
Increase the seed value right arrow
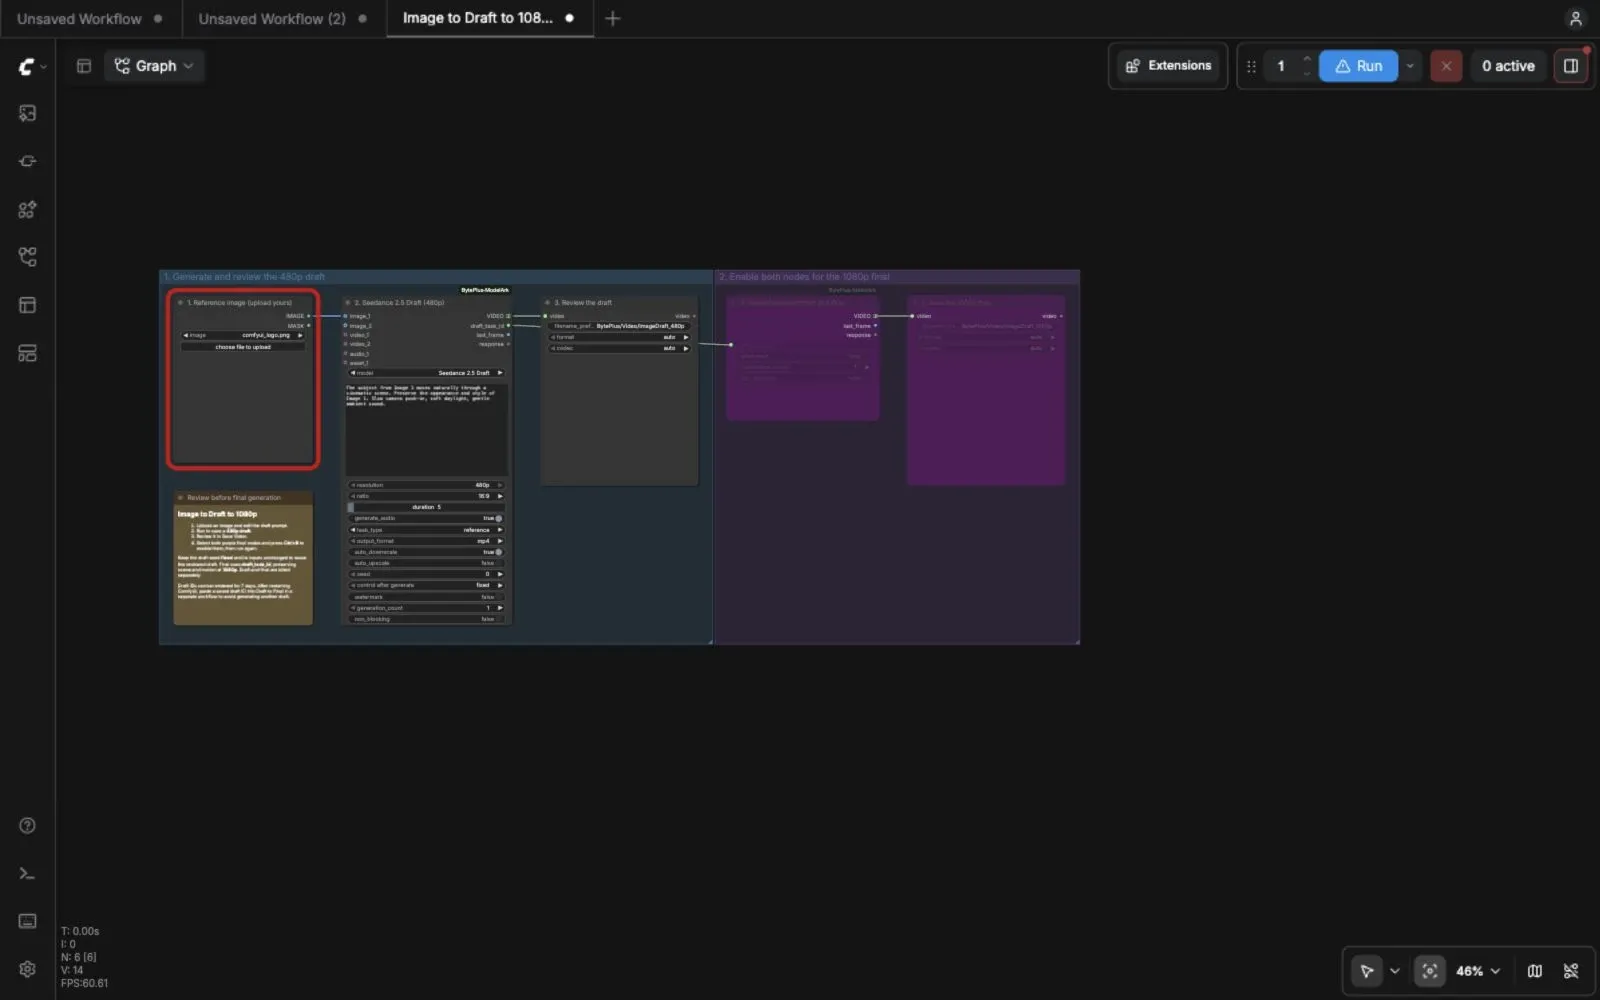click(500, 574)
